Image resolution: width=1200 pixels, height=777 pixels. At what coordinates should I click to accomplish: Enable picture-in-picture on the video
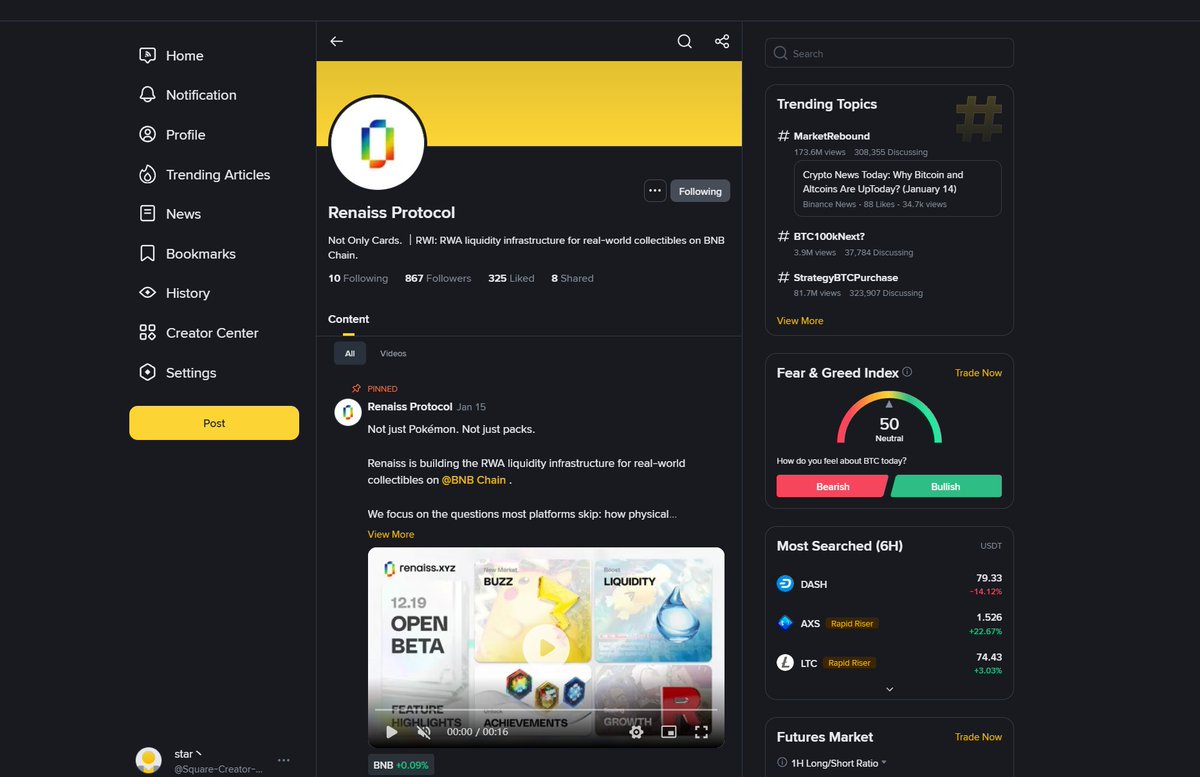pyautogui.click(x=669, y=732)
